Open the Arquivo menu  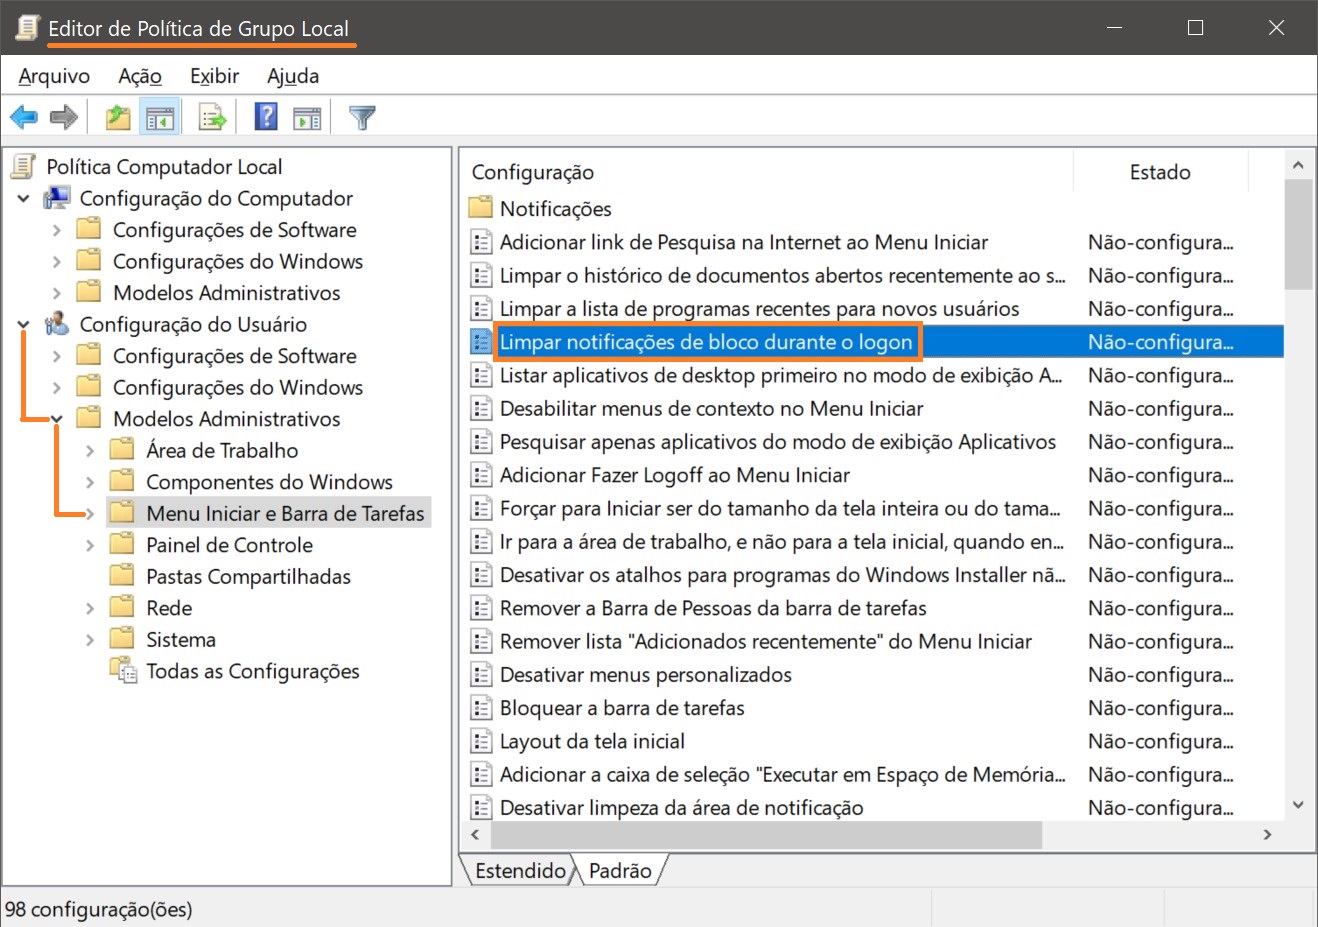(x=54, y=76)
